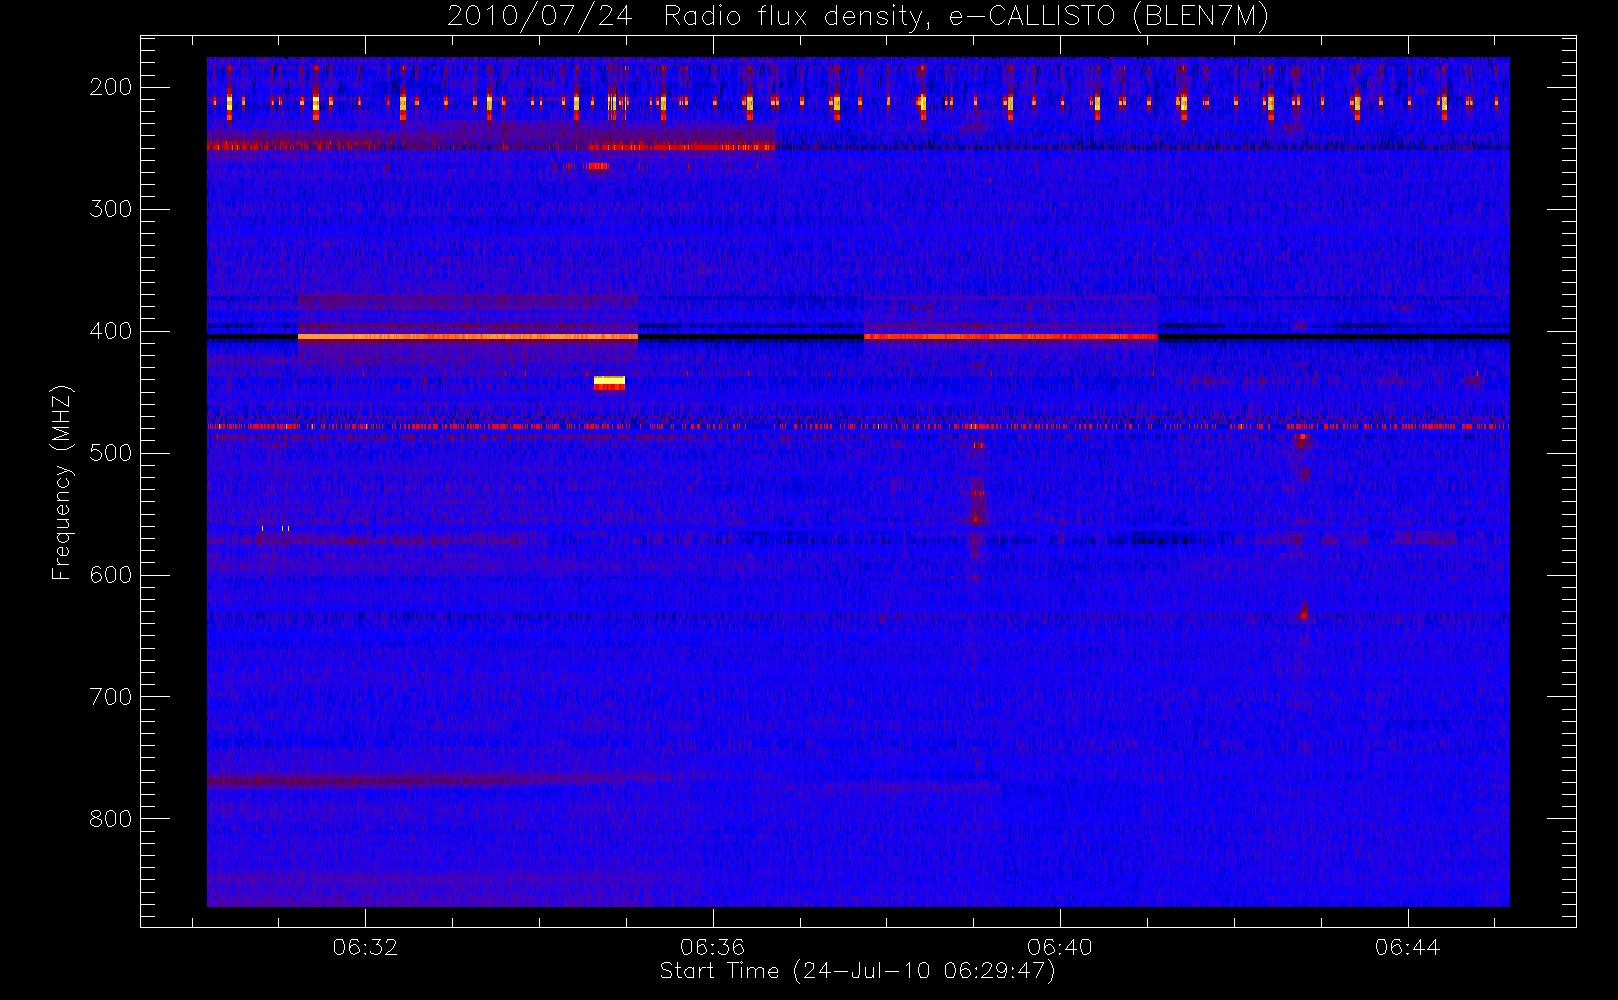This screenshot has width=1618, height=1000.
Task: Click the orange emission band at 405 MHz near 06:33
Action: click(x=468, y=337)
